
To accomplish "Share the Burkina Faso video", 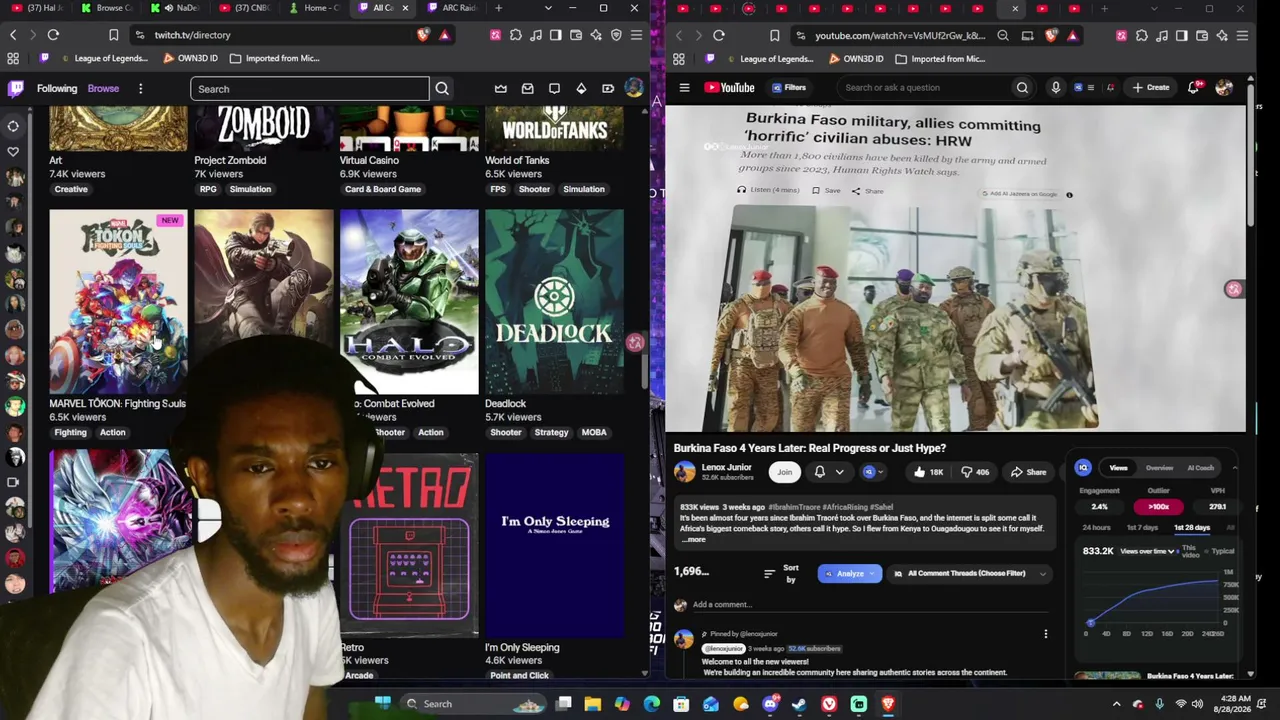I will tap(1028, 472).
